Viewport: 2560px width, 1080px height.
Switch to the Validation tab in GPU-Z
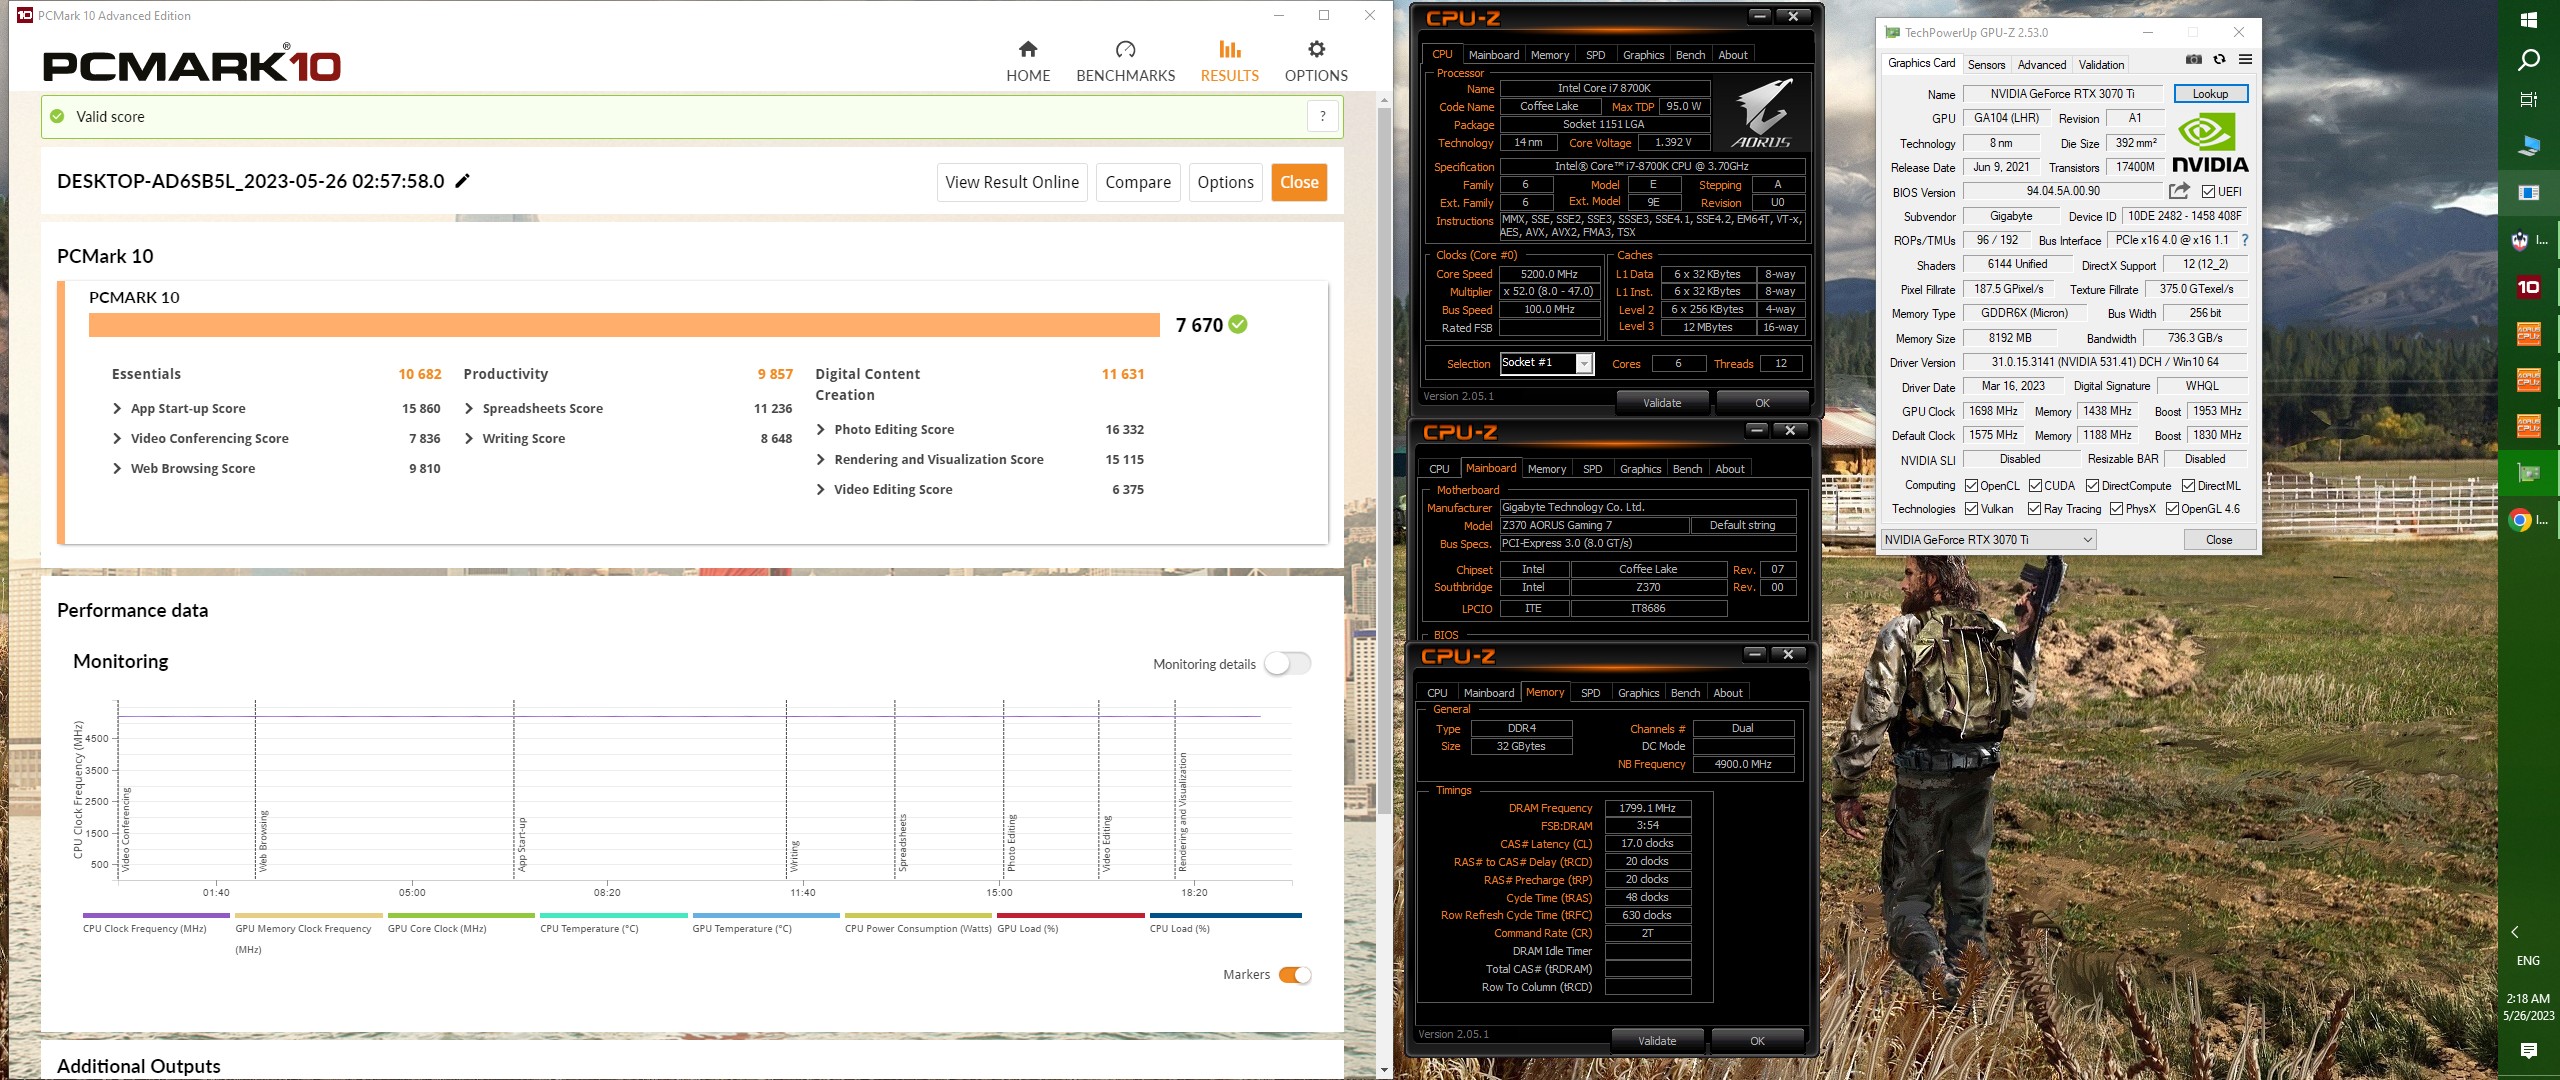(2101, 65)
